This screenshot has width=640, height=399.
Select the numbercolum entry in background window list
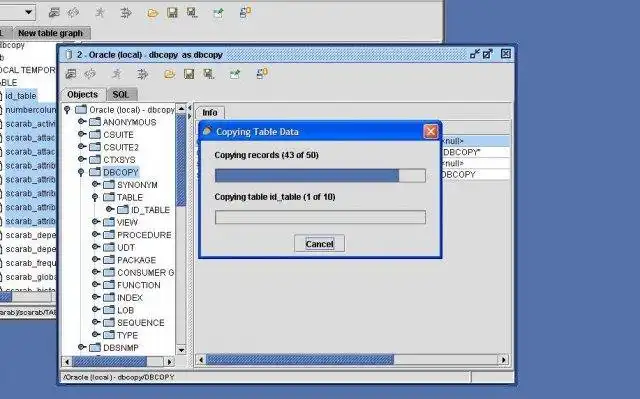click(x=30, y=110)
